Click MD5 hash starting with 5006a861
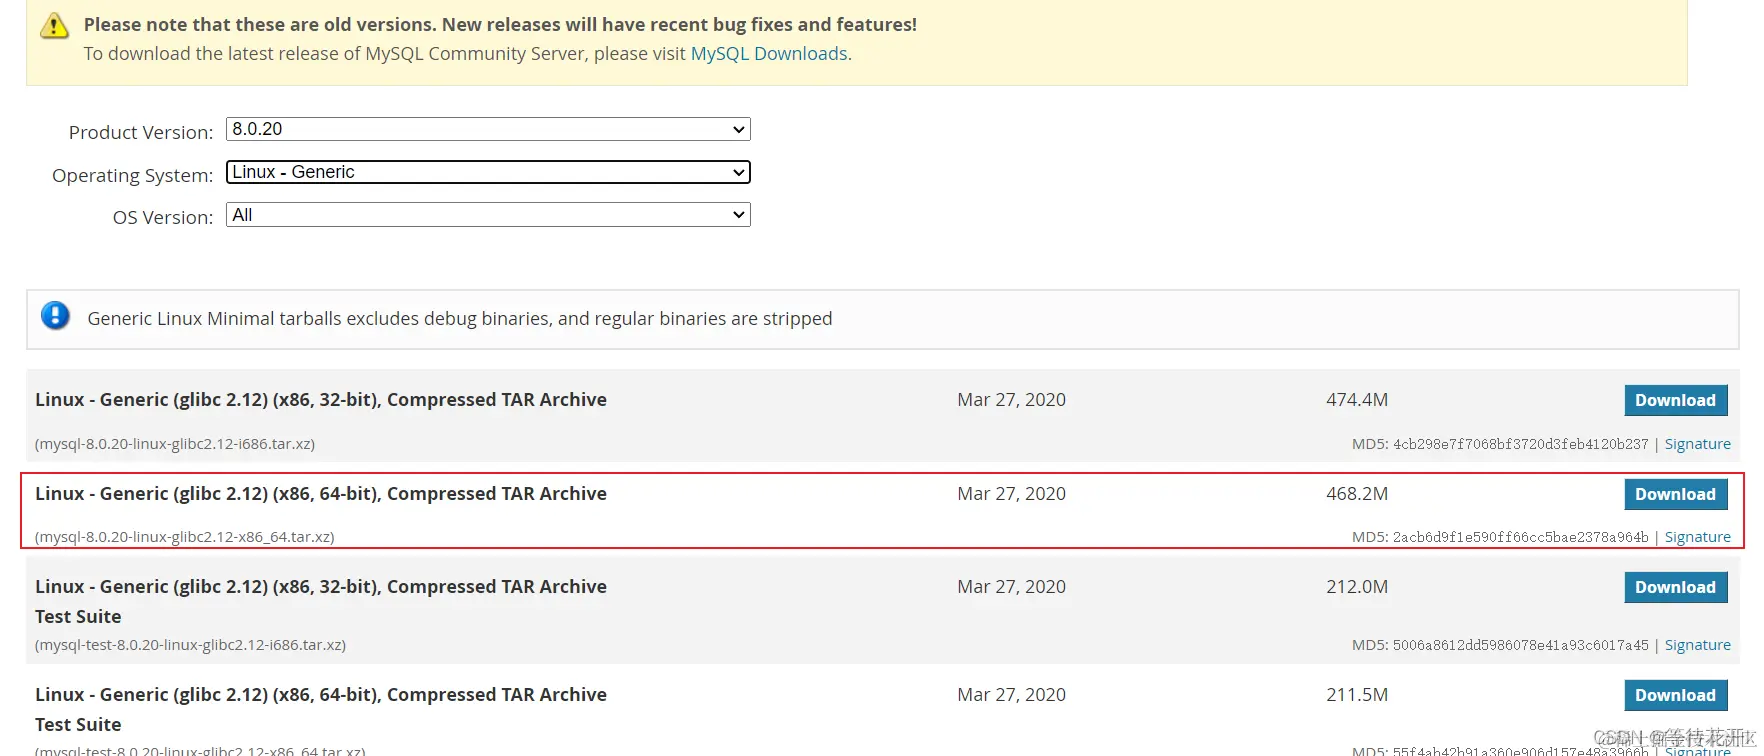 pos(1520,645)
